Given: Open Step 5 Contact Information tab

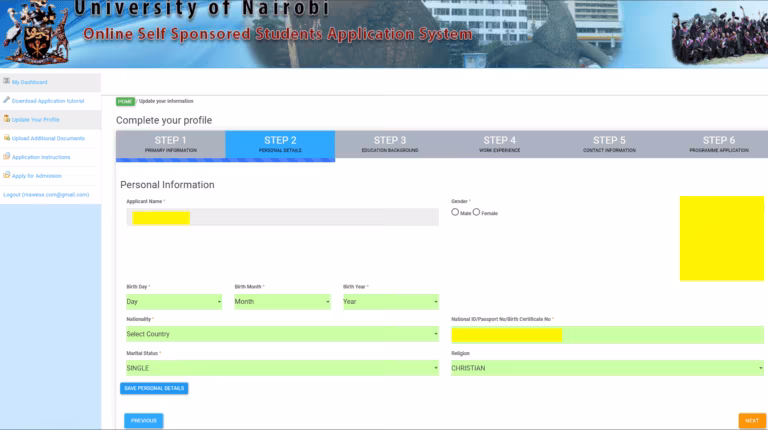Looking at the screenshot, I should 609,144.
